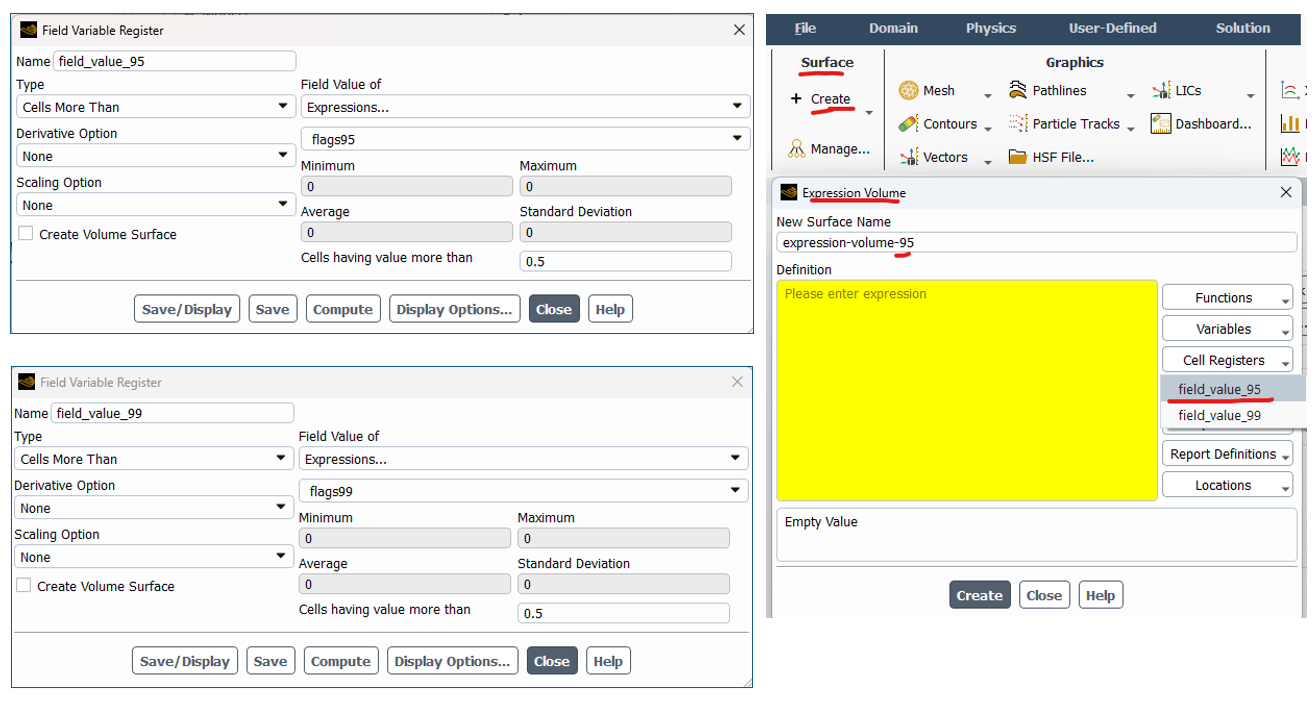Enable Create Volume Surface for field_value_95
This screenshot has width=1316, height=701.
(x=26, y=234)
